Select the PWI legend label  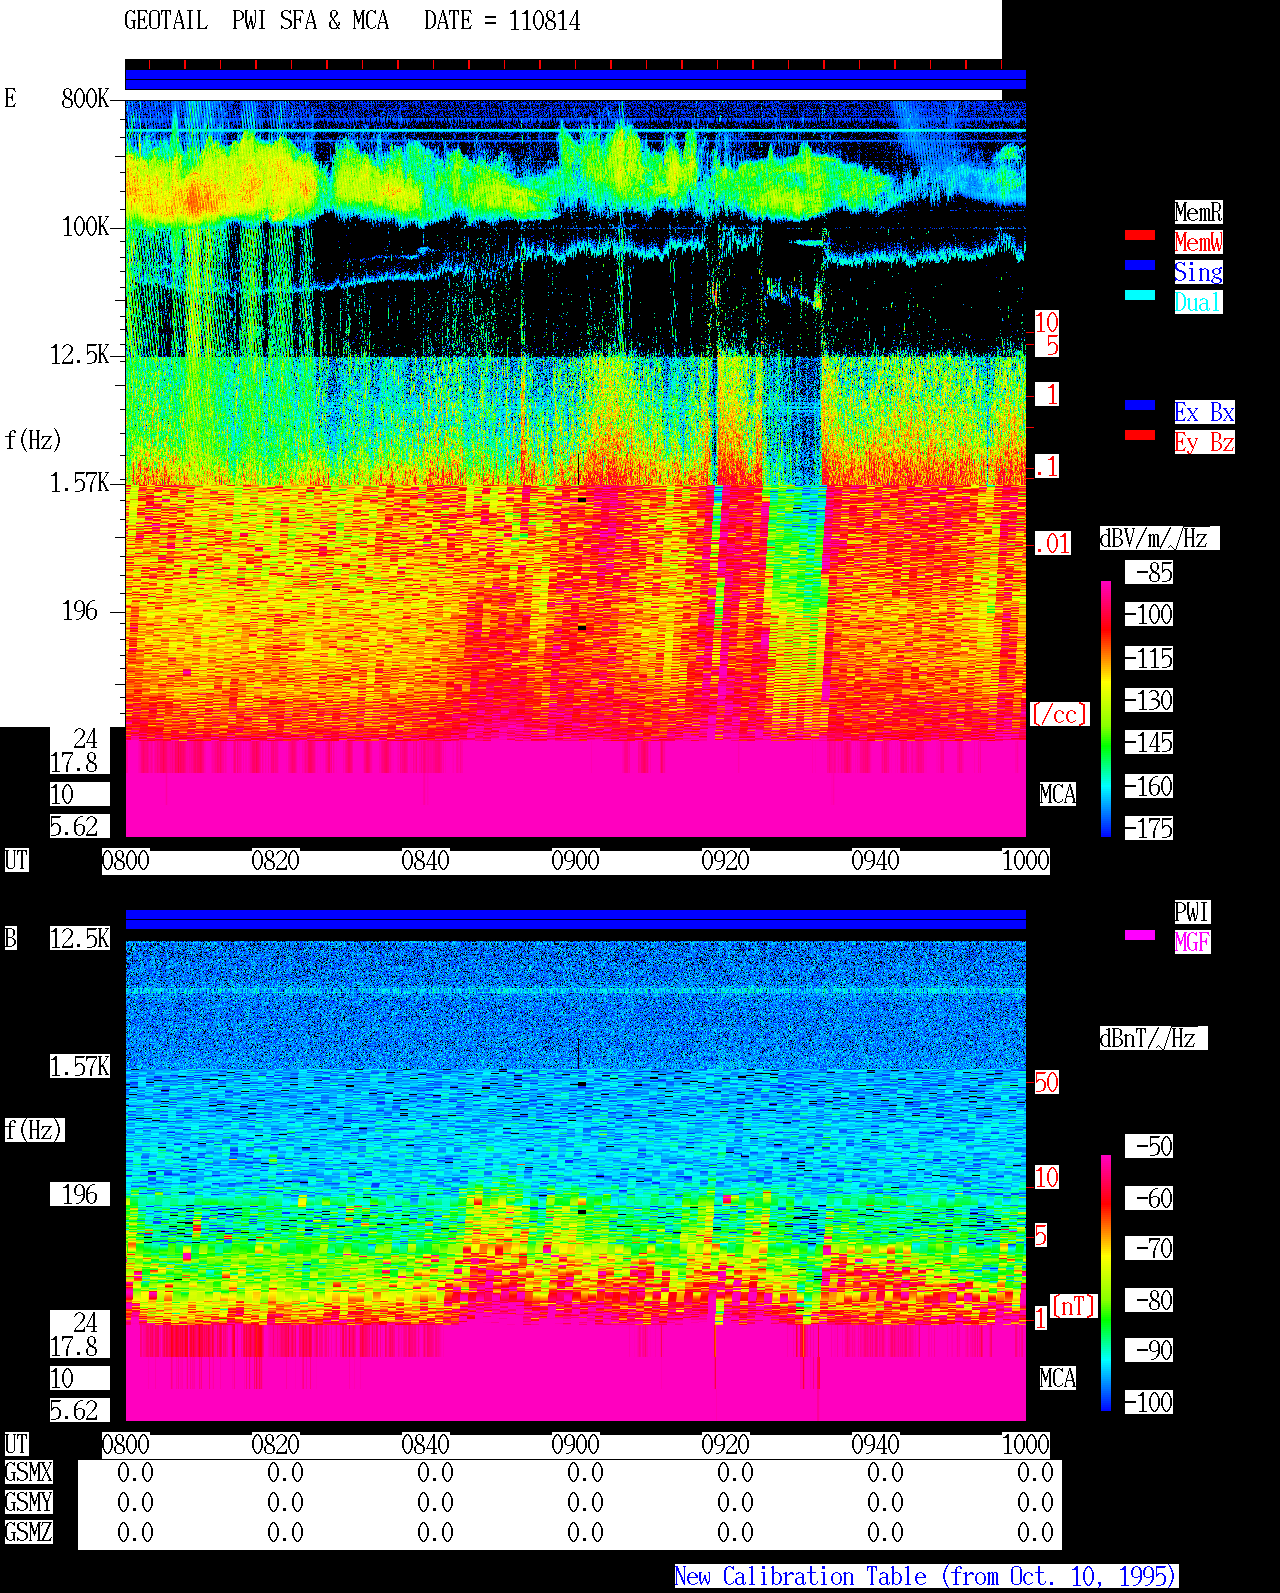pos(1192,912)
